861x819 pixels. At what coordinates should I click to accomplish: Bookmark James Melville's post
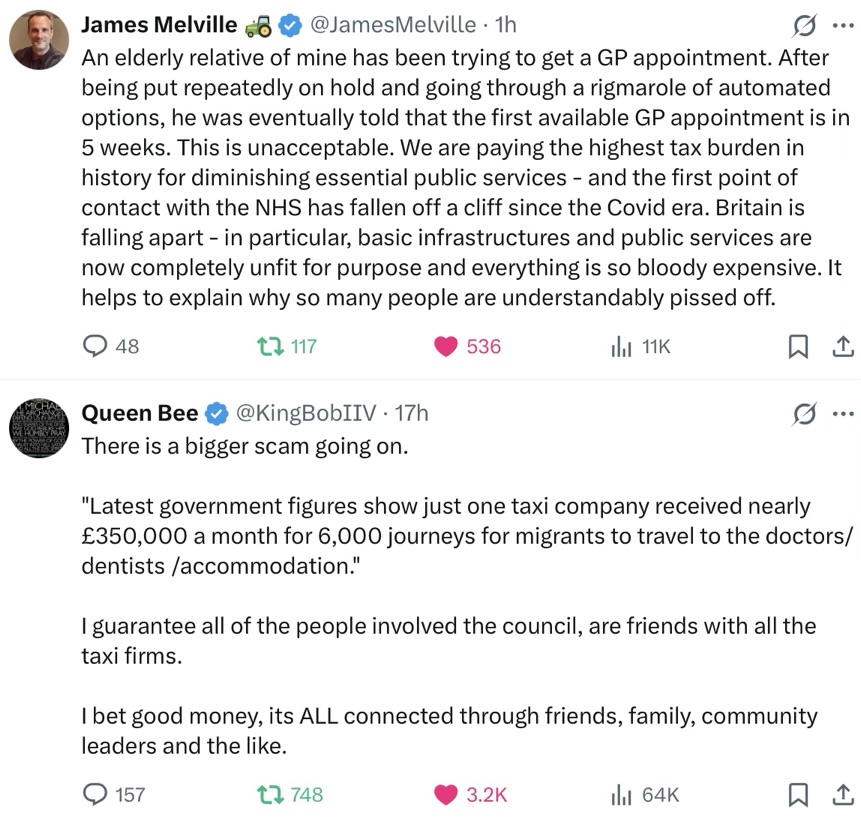click(798, 346)
